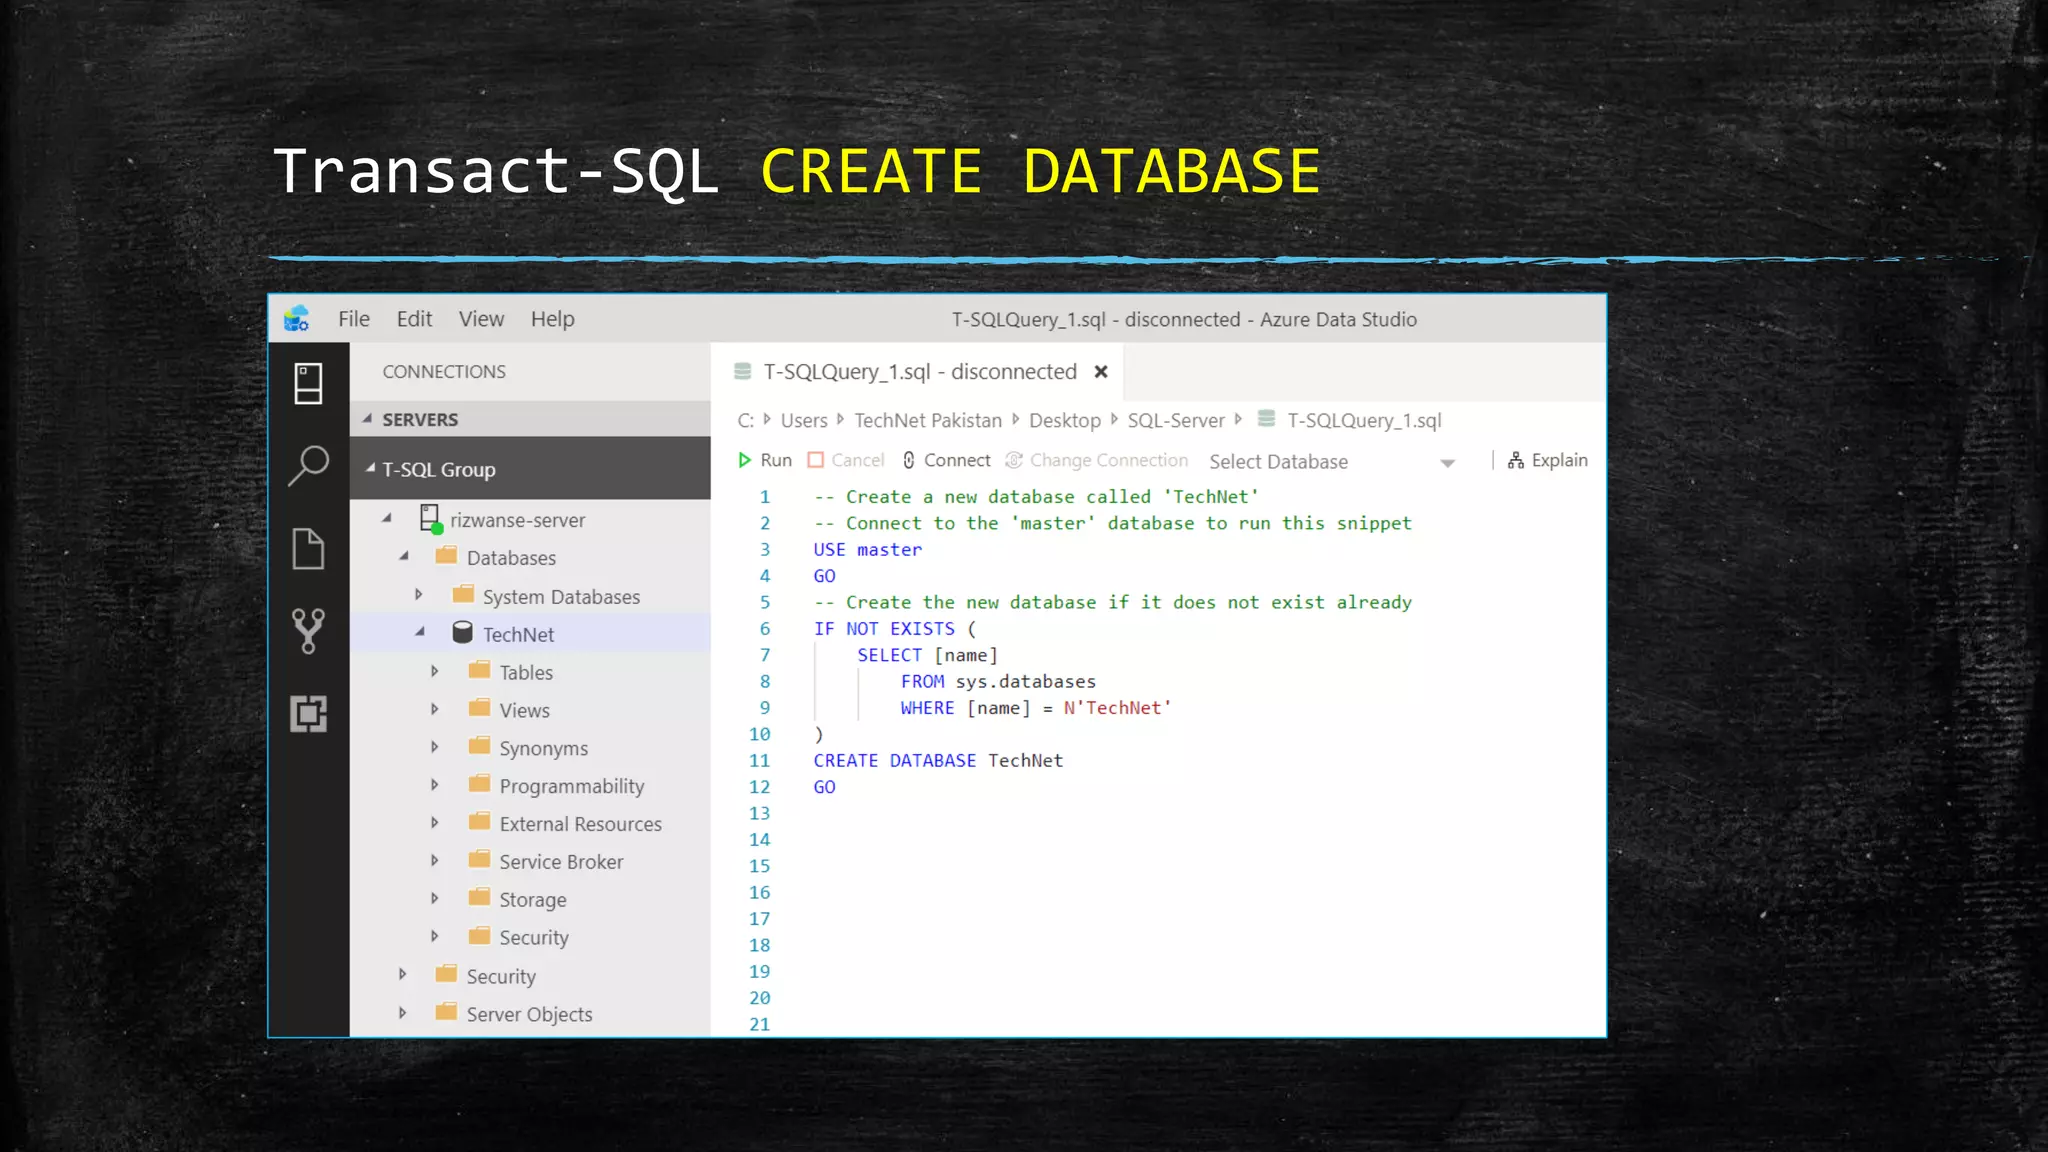The height and width of the screenshot is (1152, 2048).
Task: Click the Explain plan icon
Action: pos(1516,460)
